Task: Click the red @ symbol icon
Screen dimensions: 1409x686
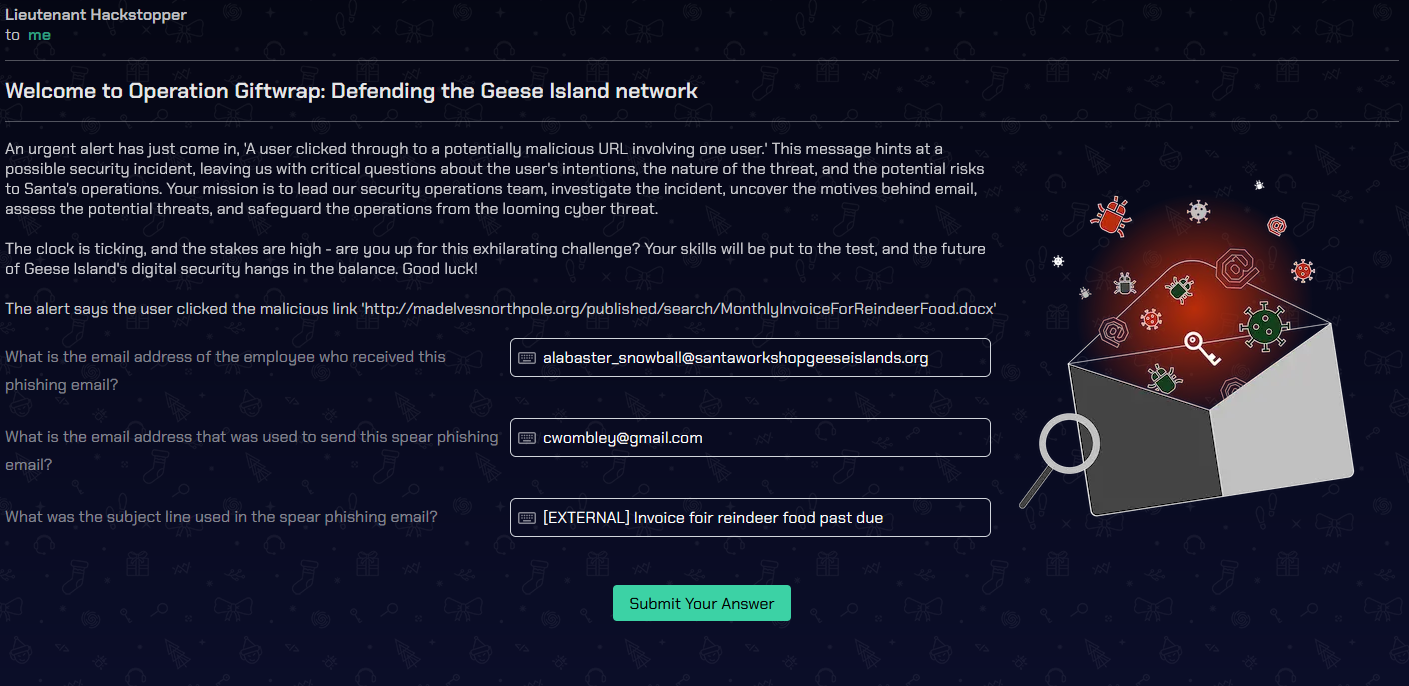Action: point(1276,226)
